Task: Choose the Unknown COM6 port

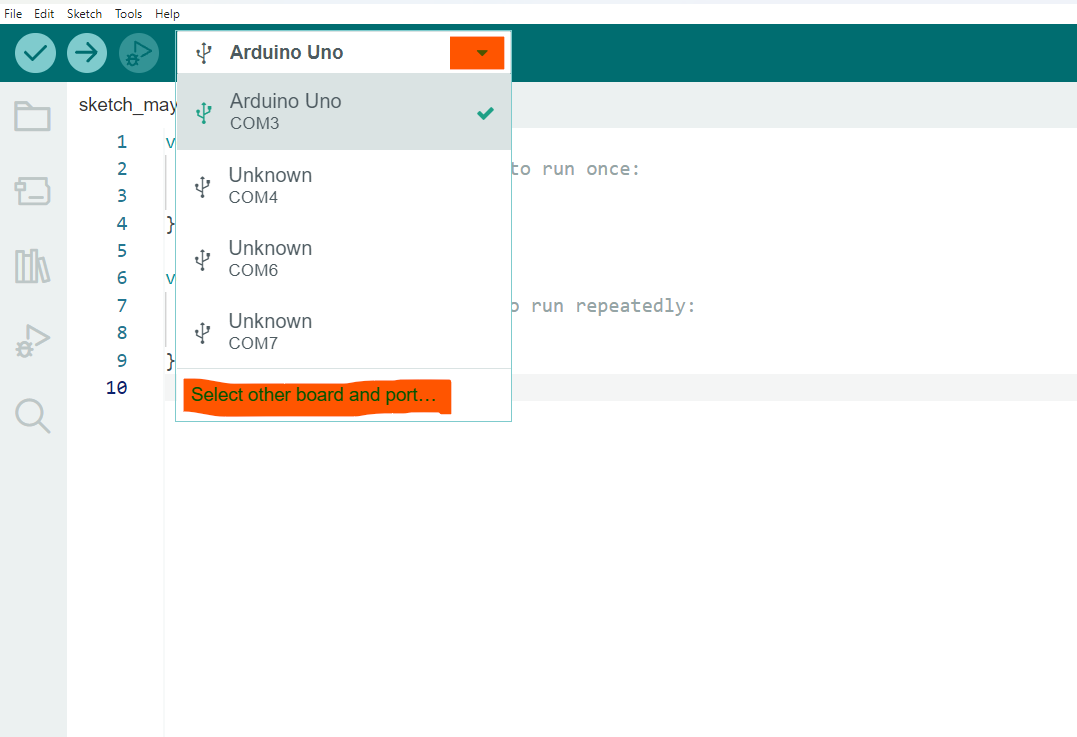Action: coord(343,258)
